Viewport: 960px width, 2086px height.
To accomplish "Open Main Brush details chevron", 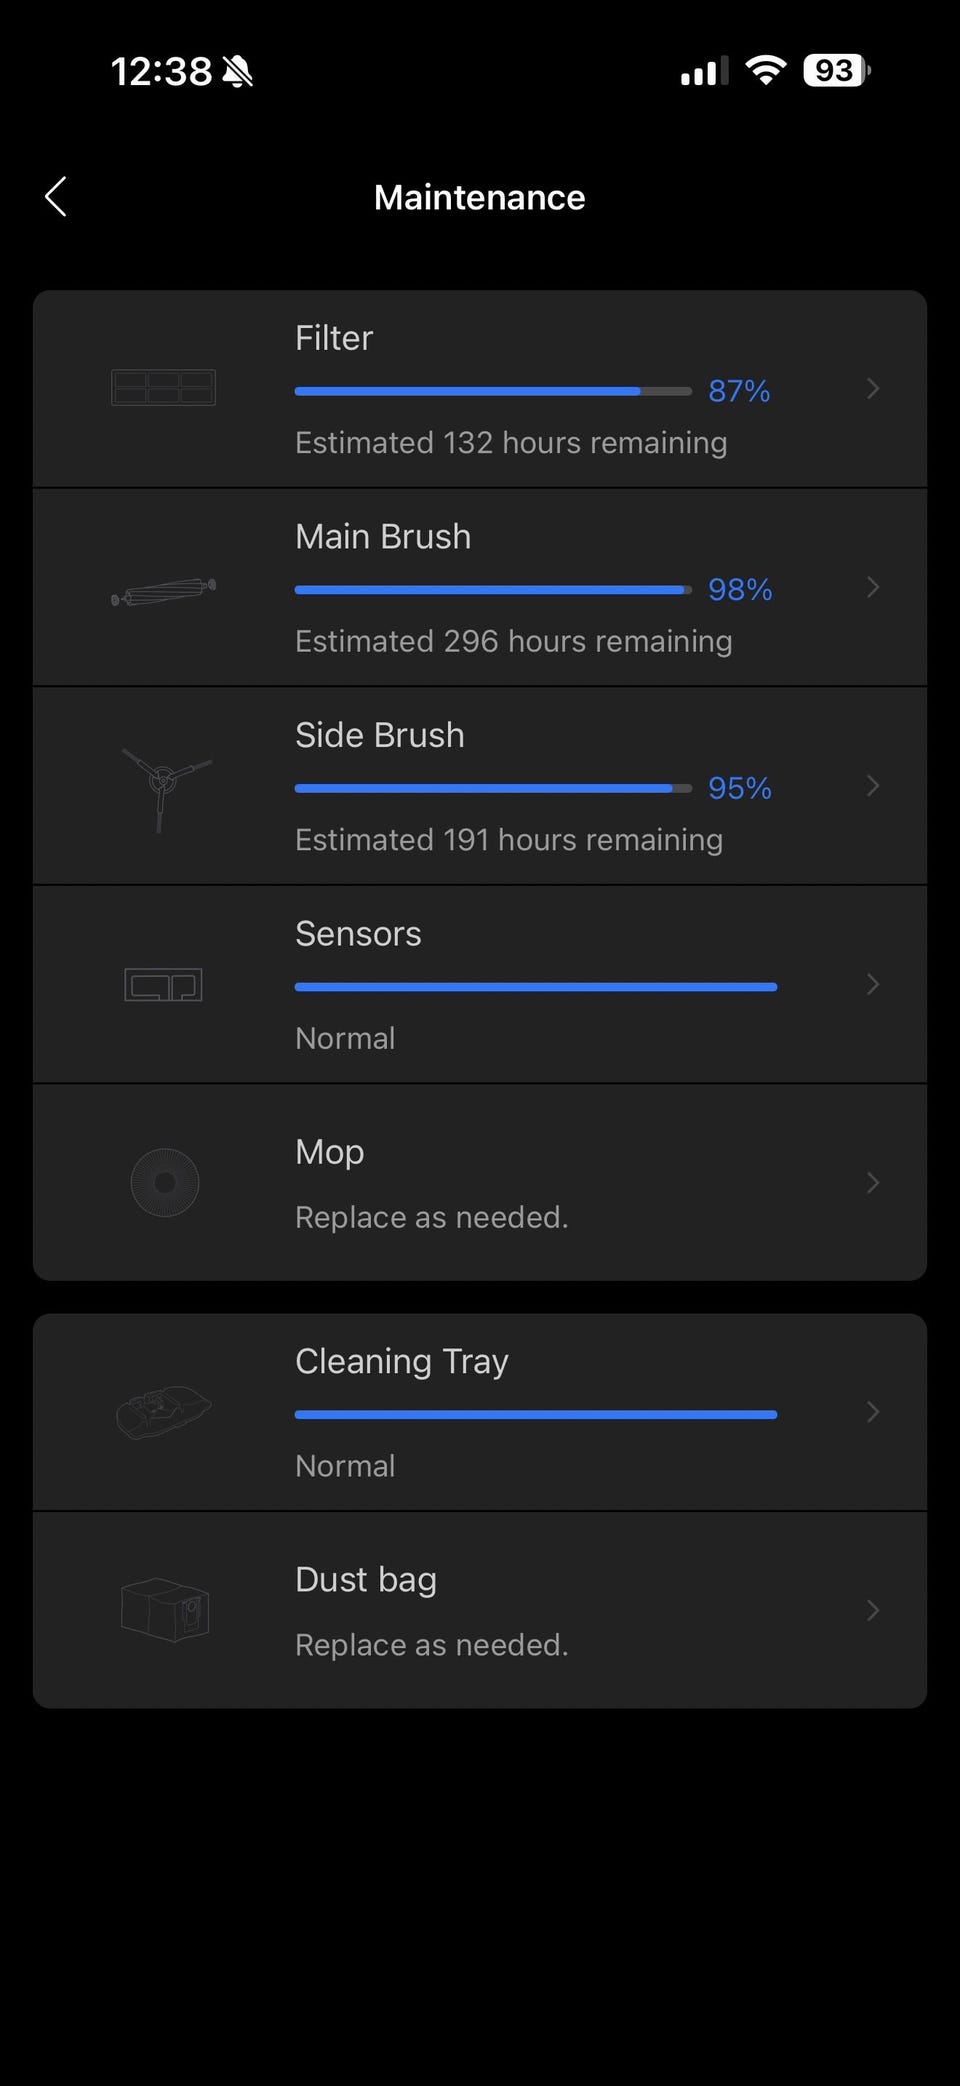I will [873, 587].
